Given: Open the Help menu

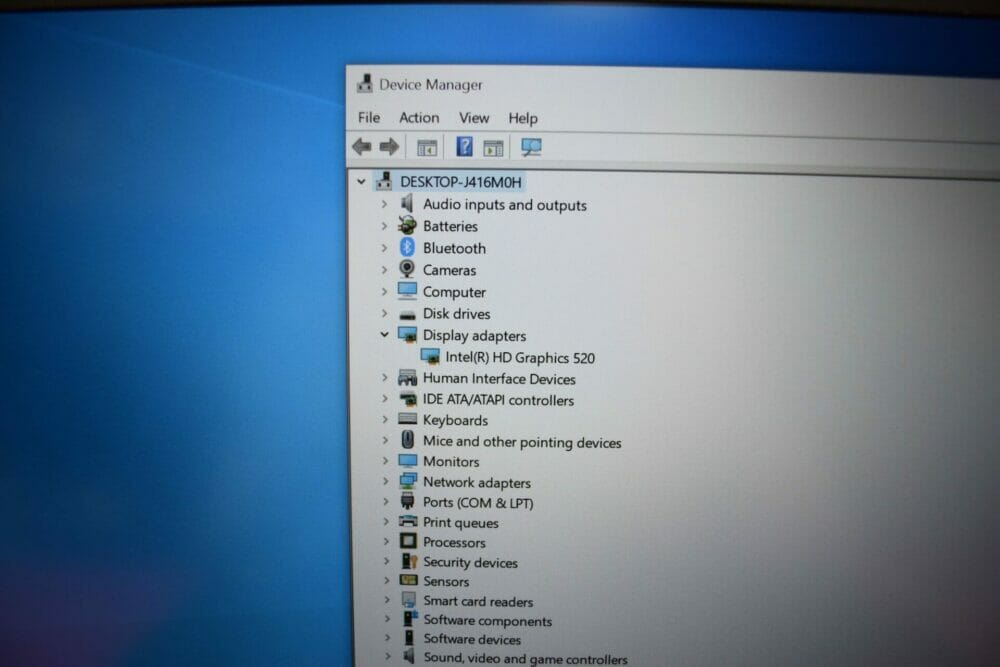Looking at the screenshot, I should click(x=523, y=119).
